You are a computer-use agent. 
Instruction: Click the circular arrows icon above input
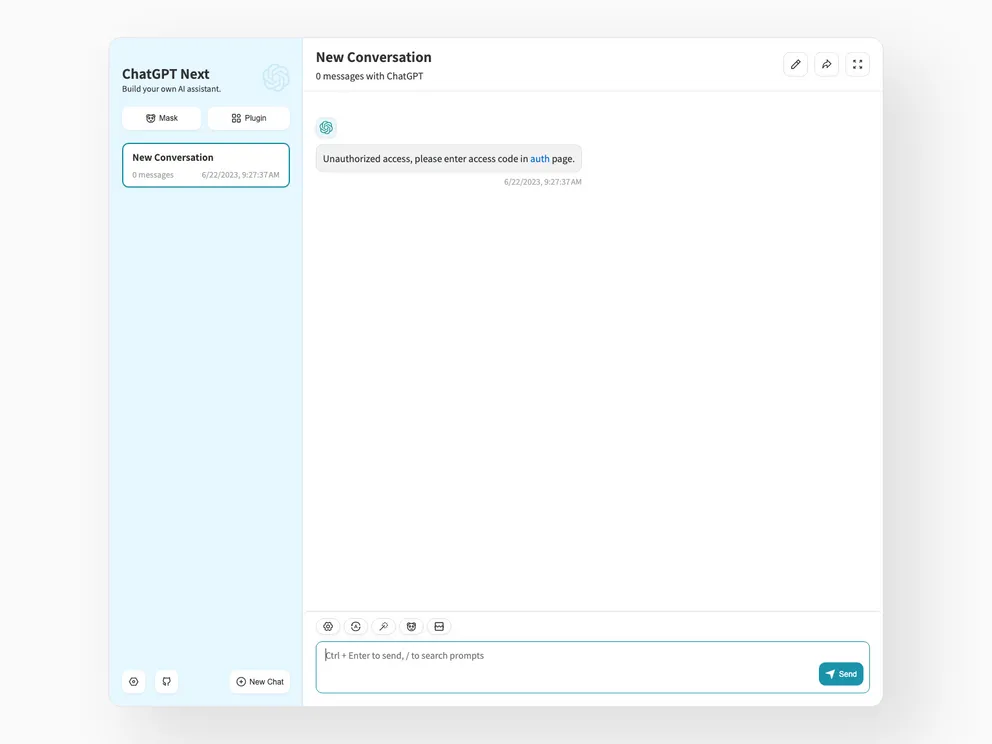355,626
